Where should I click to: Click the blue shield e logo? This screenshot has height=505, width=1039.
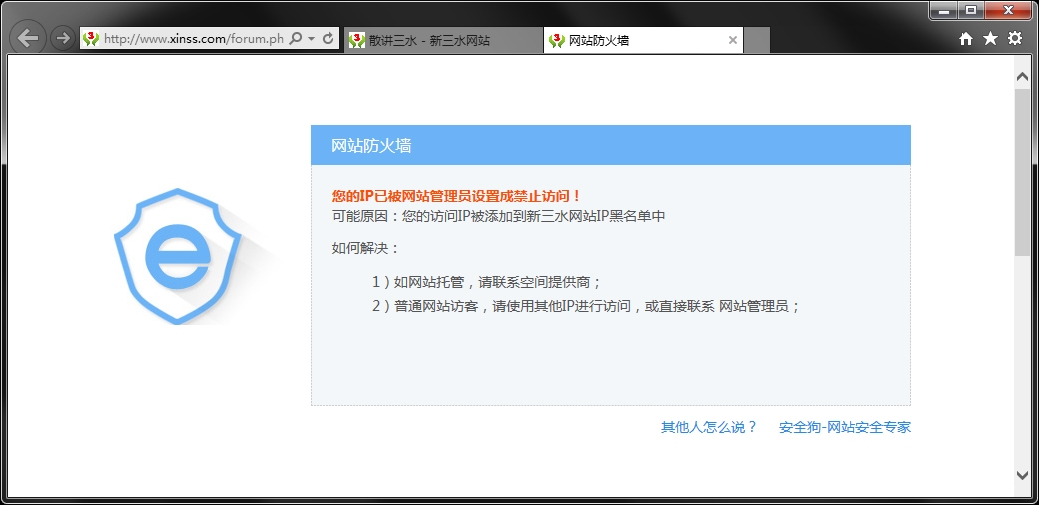click(x=178, y=256)
